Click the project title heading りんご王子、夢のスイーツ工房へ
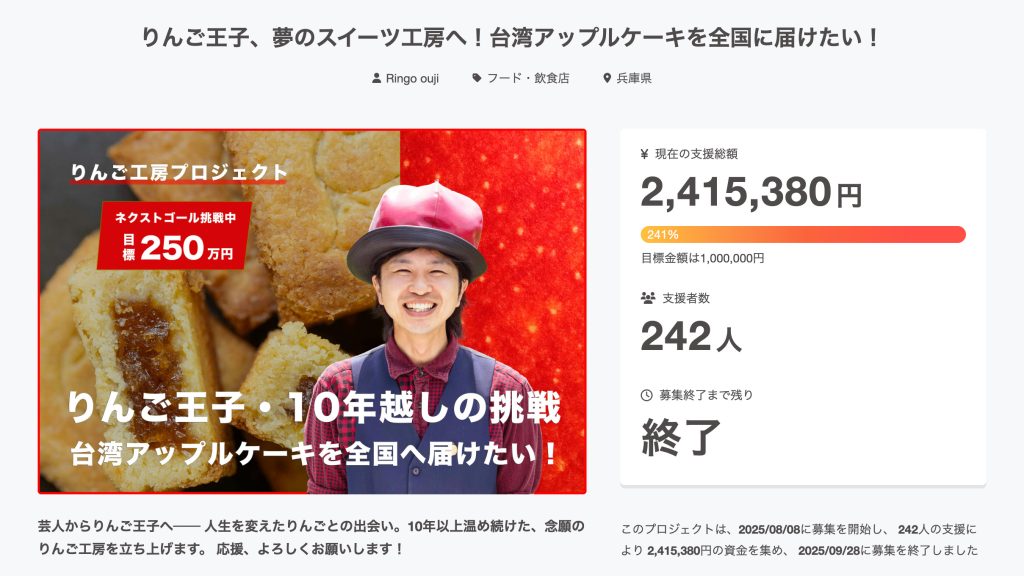The height and width of the screenshot is (576, 1024). (511, 37)
